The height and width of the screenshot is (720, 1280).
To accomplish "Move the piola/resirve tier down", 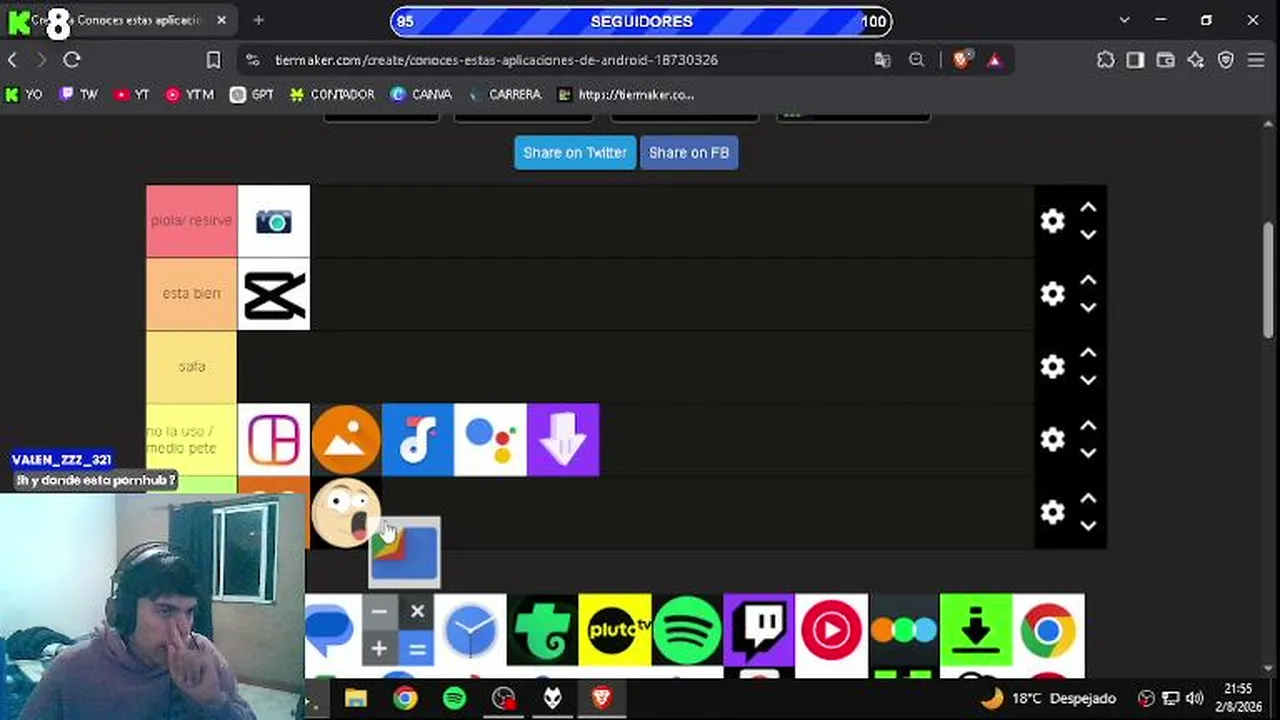I will [x=1088, y=234].
